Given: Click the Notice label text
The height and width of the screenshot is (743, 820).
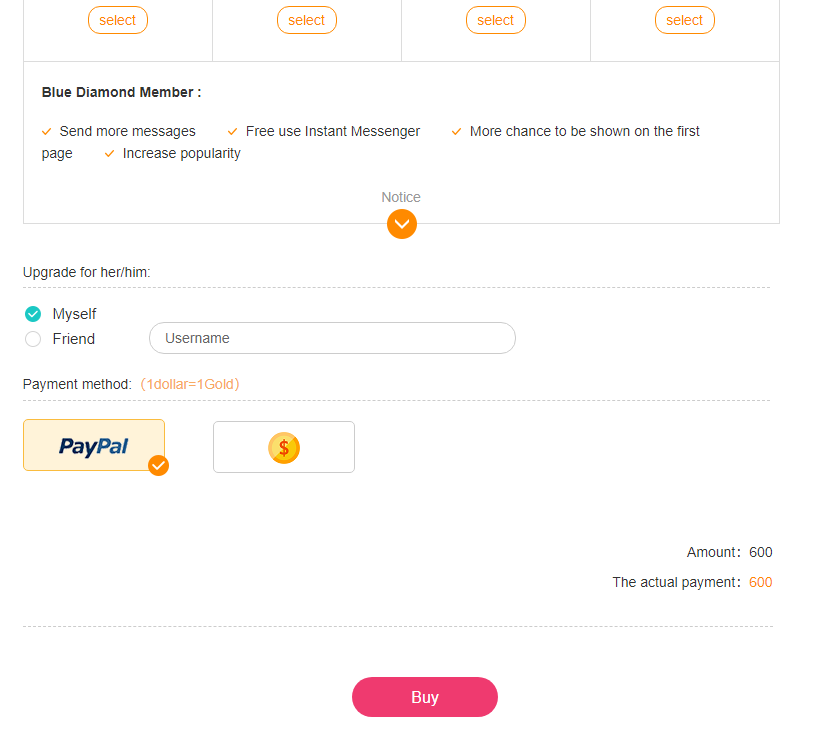Looking at the screenshot, I should (401, 197).
